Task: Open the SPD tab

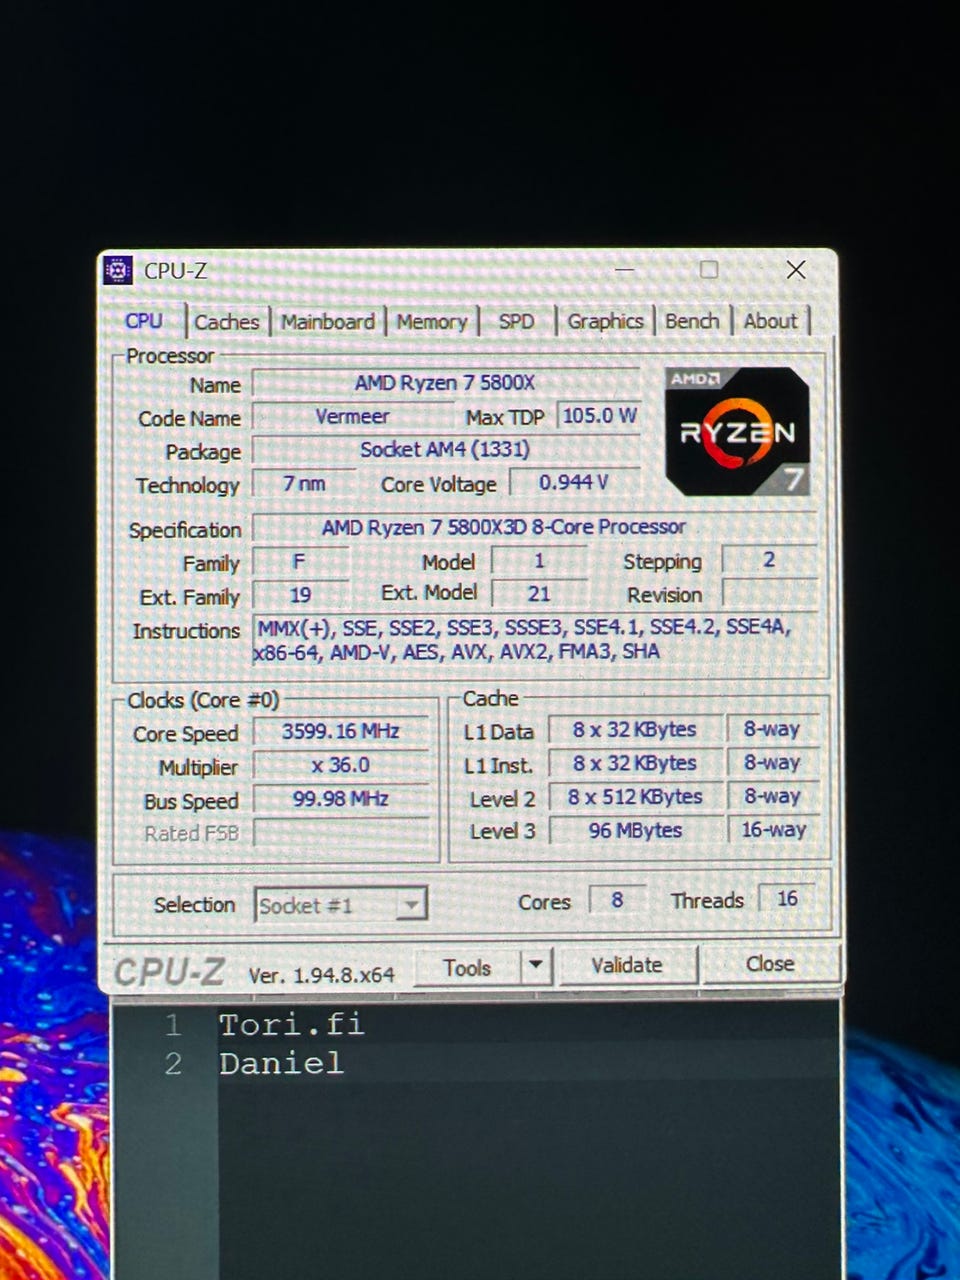Action: click(516, 322)
